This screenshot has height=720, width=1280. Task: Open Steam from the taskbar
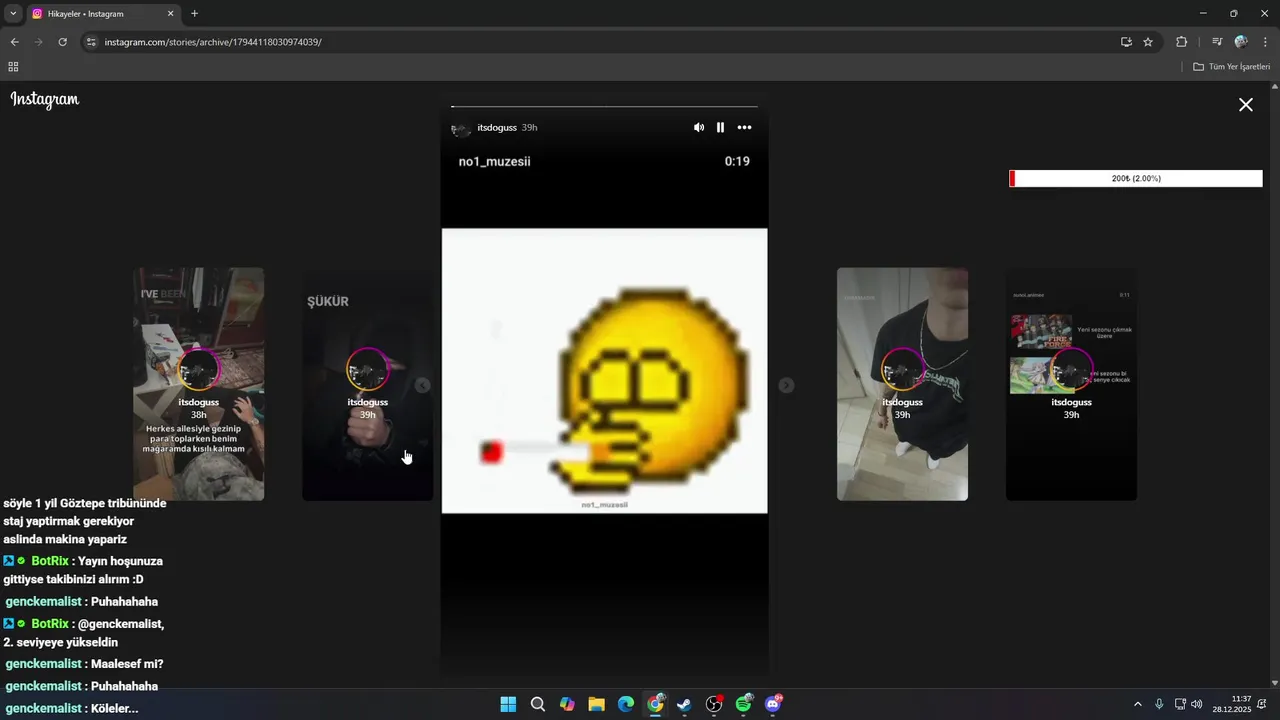tap(685, 704)
